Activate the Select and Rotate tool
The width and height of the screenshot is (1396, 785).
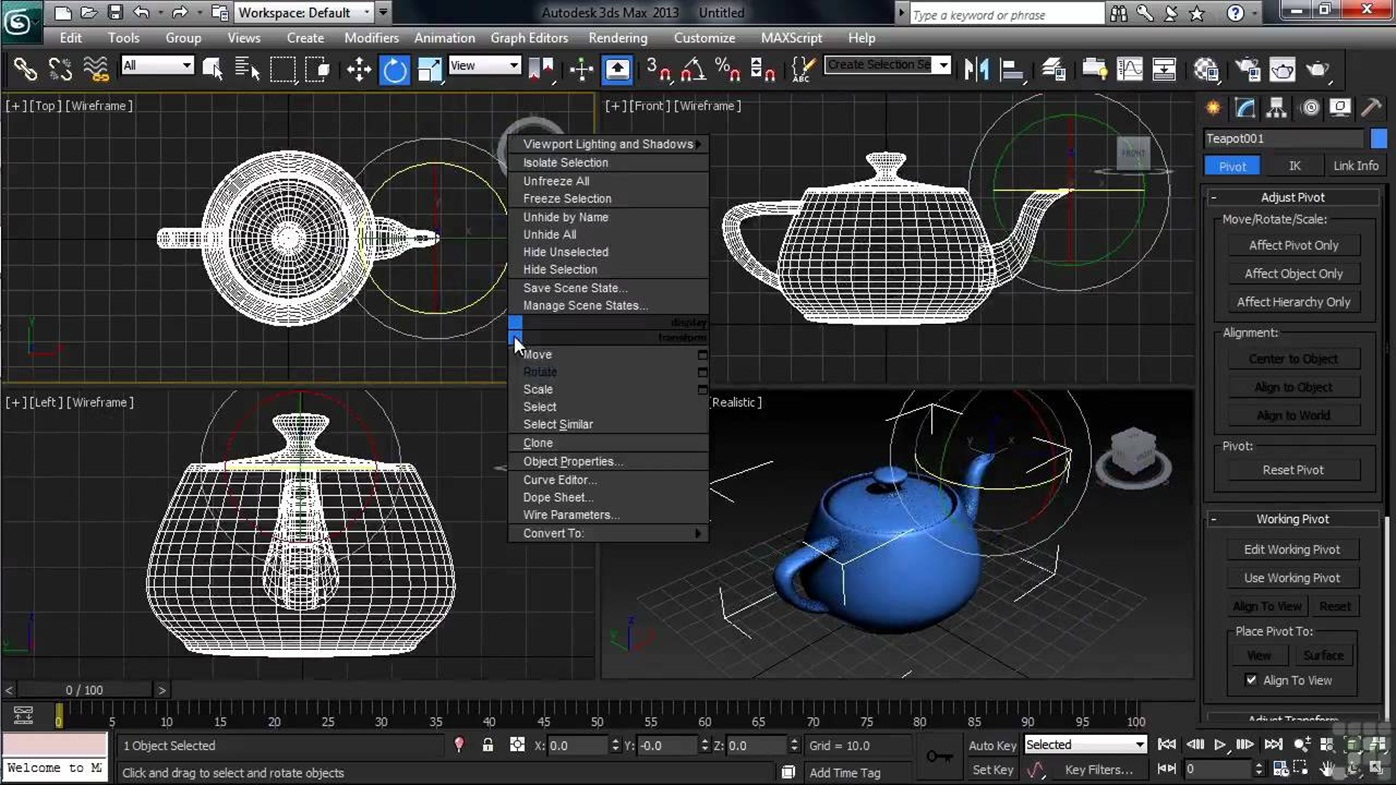394,69
